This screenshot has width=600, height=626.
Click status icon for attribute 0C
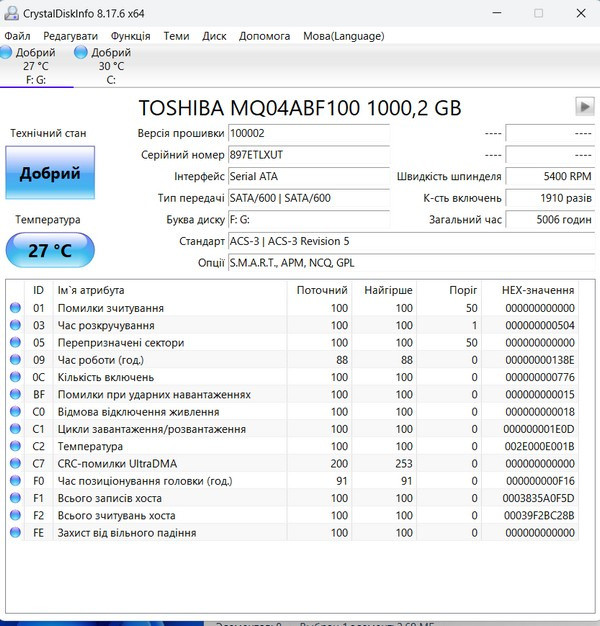pyautogui.click(x=15, y=377)
